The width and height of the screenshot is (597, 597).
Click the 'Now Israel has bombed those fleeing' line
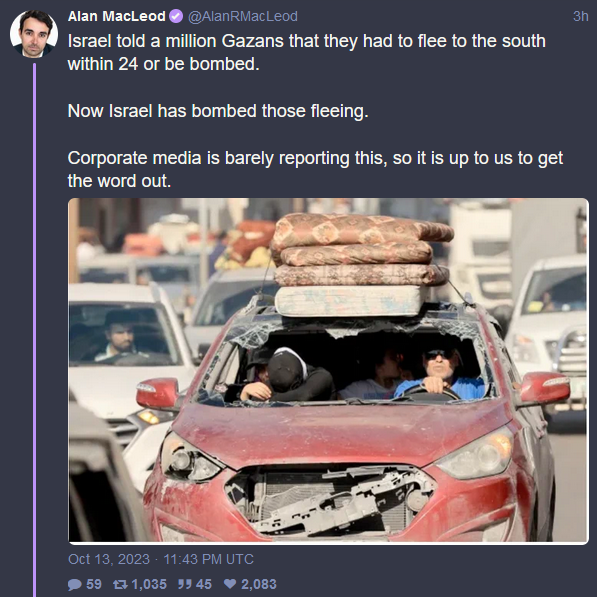tap(218, 111)
